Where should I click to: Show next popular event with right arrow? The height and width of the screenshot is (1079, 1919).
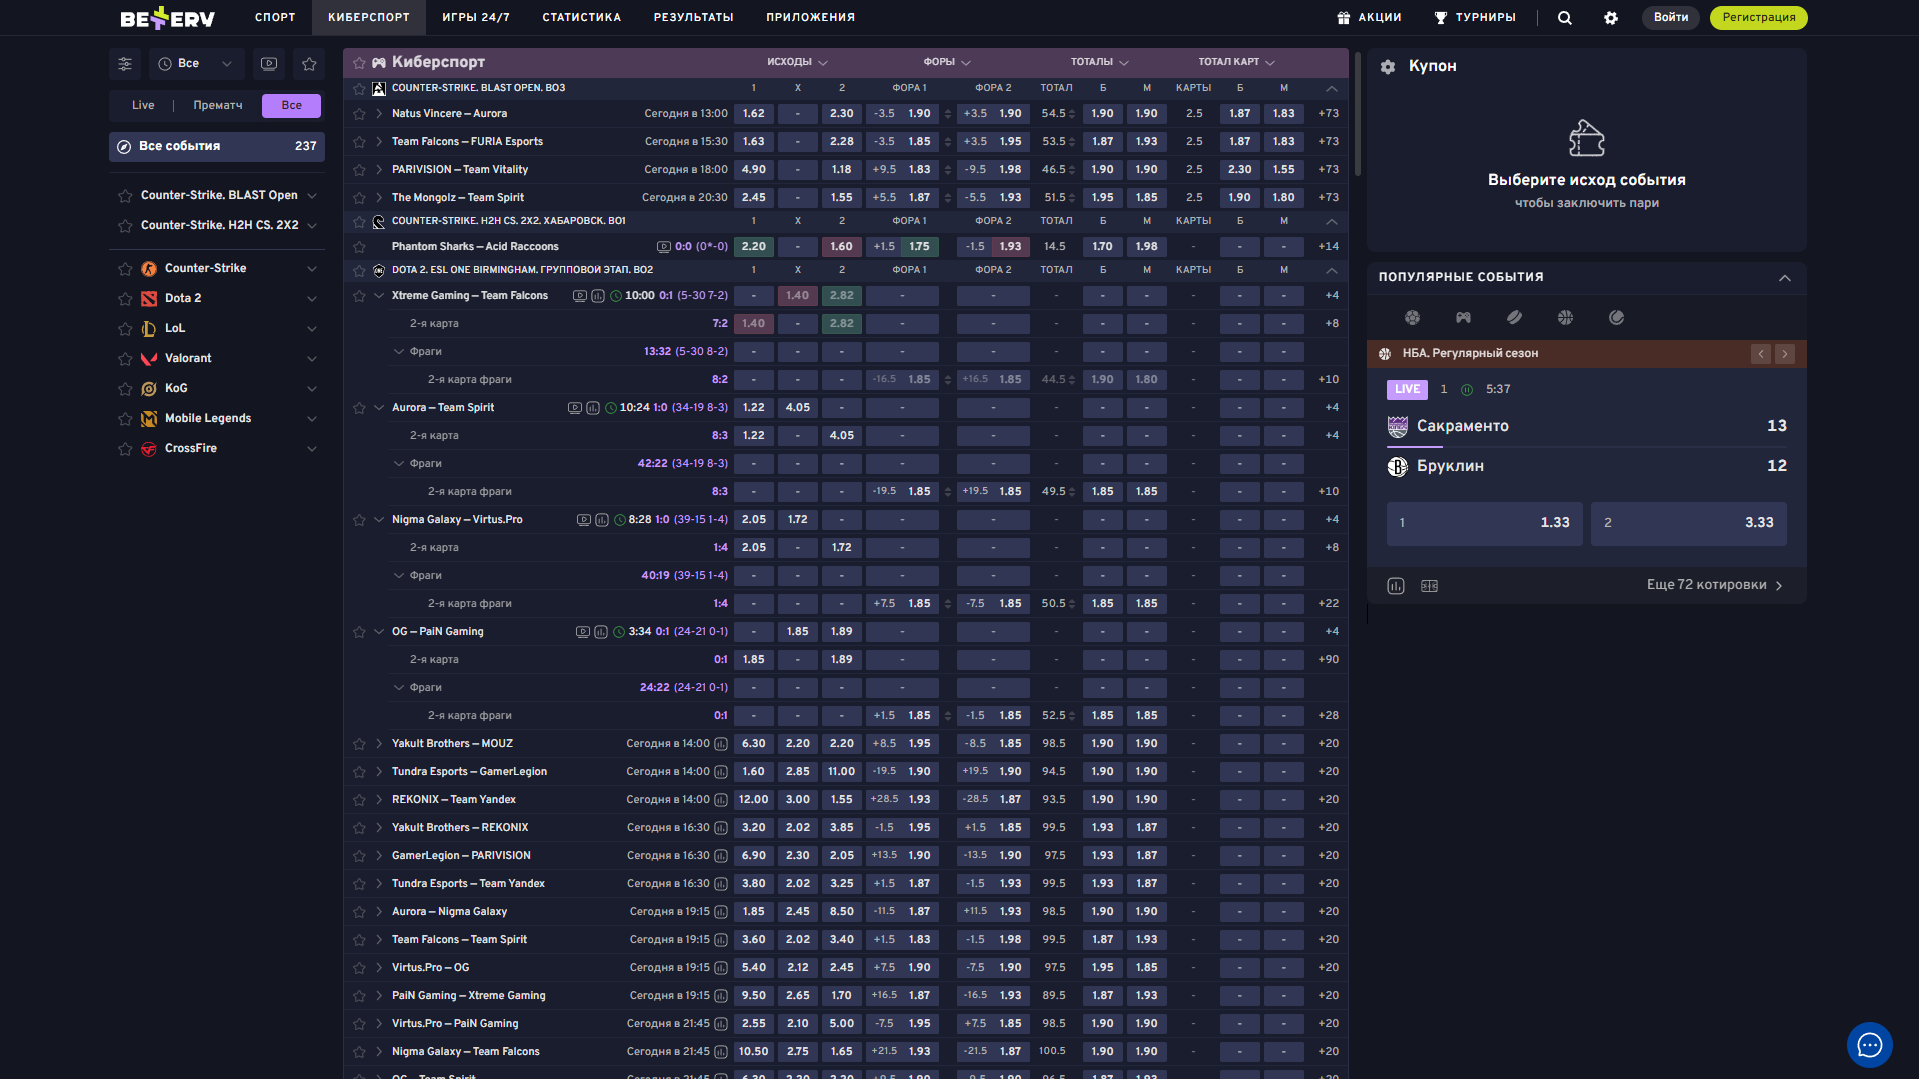tap(1785, 354)
